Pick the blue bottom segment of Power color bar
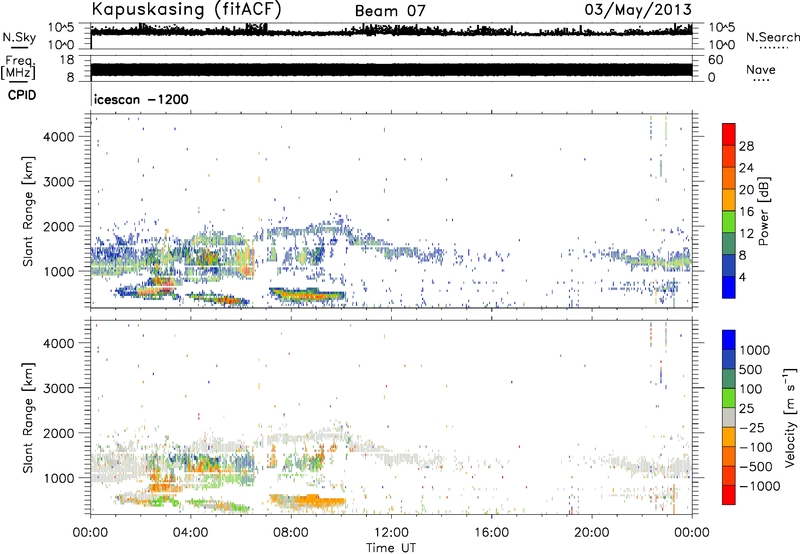This screenshot has width=800, height=554. (729, 287)
